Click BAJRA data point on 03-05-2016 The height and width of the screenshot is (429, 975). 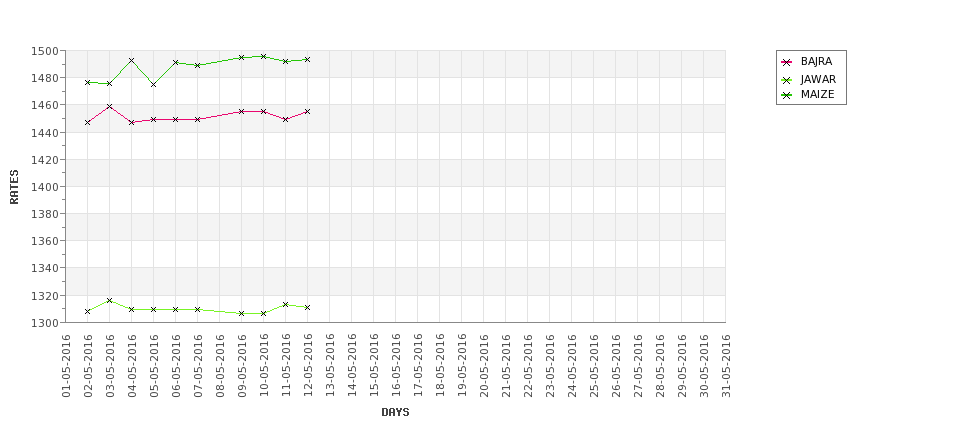point(109,106)
